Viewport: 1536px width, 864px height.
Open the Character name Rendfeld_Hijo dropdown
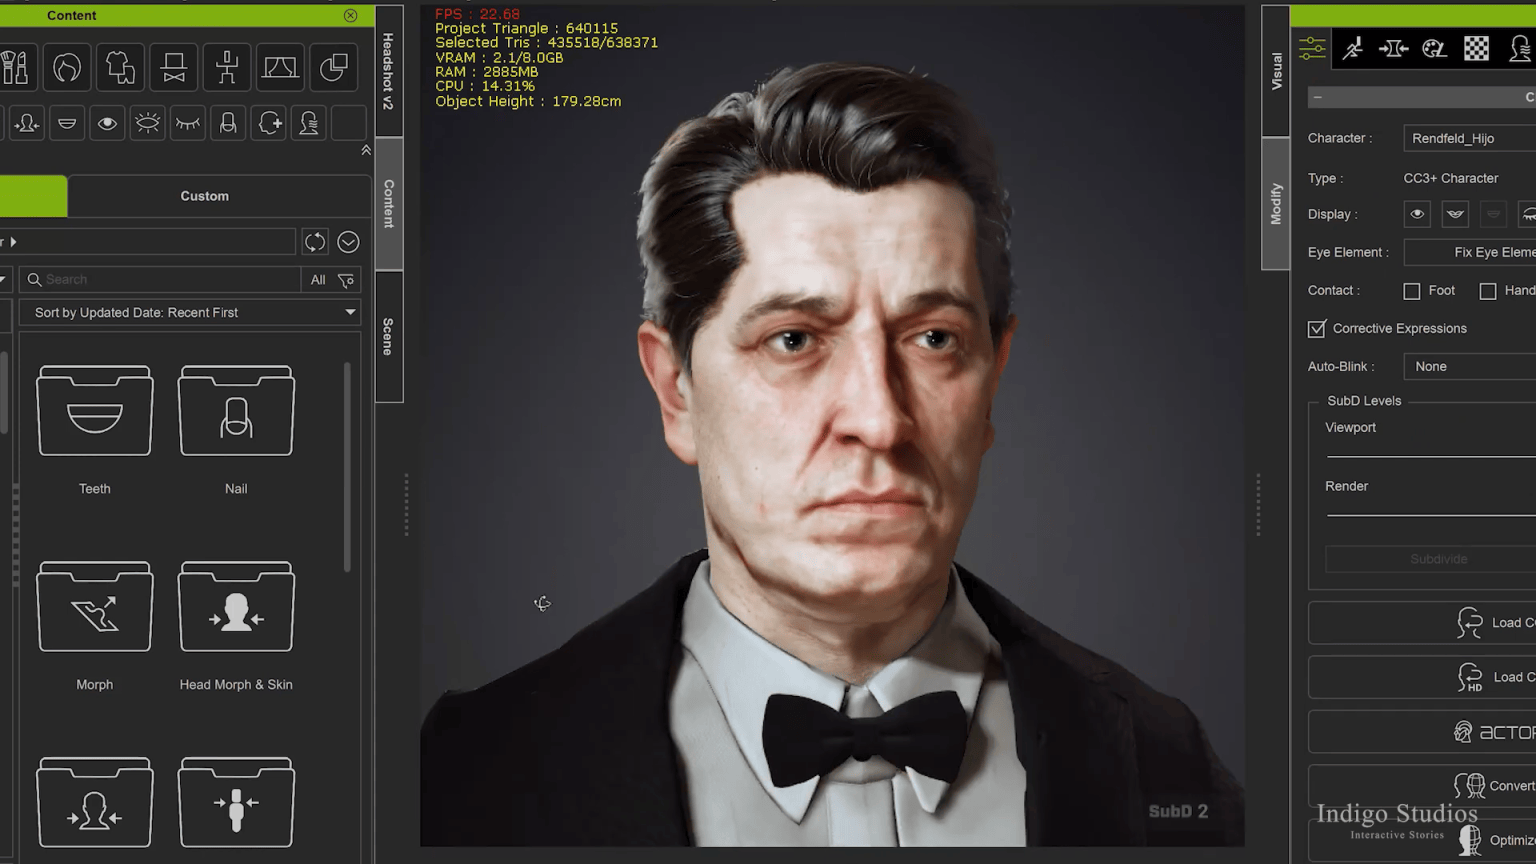tap(1470, 138)
